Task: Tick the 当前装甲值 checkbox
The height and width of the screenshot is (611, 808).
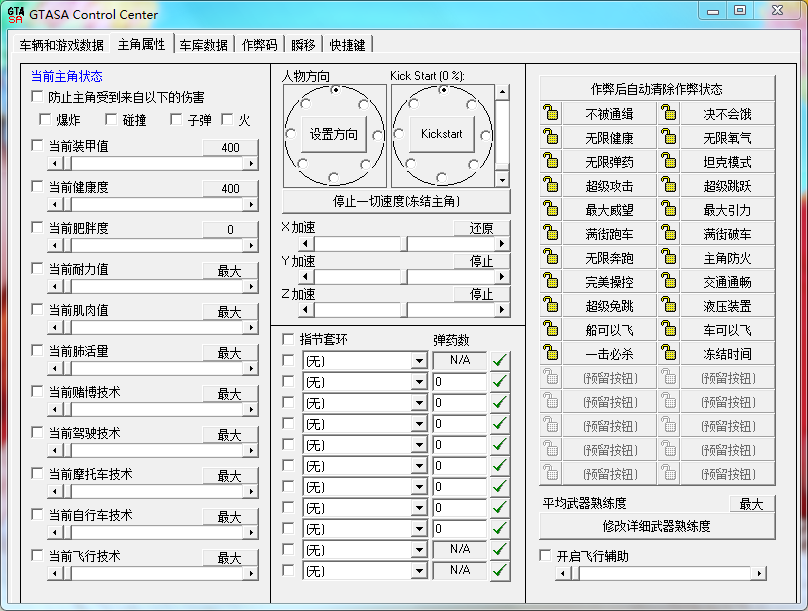Action: click(37, 145)
